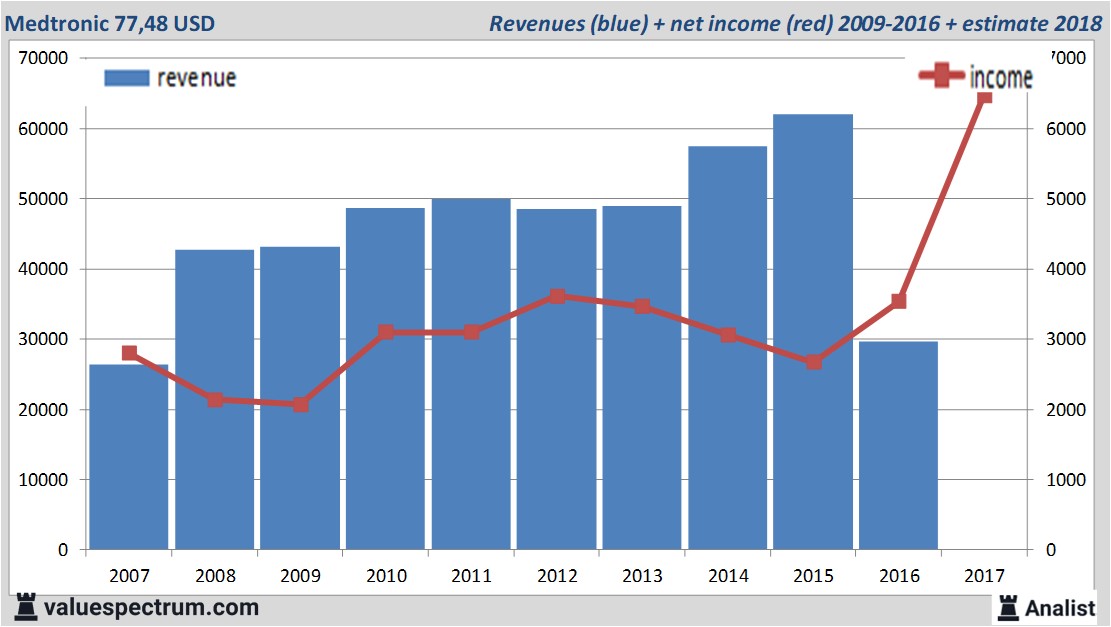Viewport: 1111px width, 627px height.
Task: Click the 30000 left axis value
Action: (43, 339)
